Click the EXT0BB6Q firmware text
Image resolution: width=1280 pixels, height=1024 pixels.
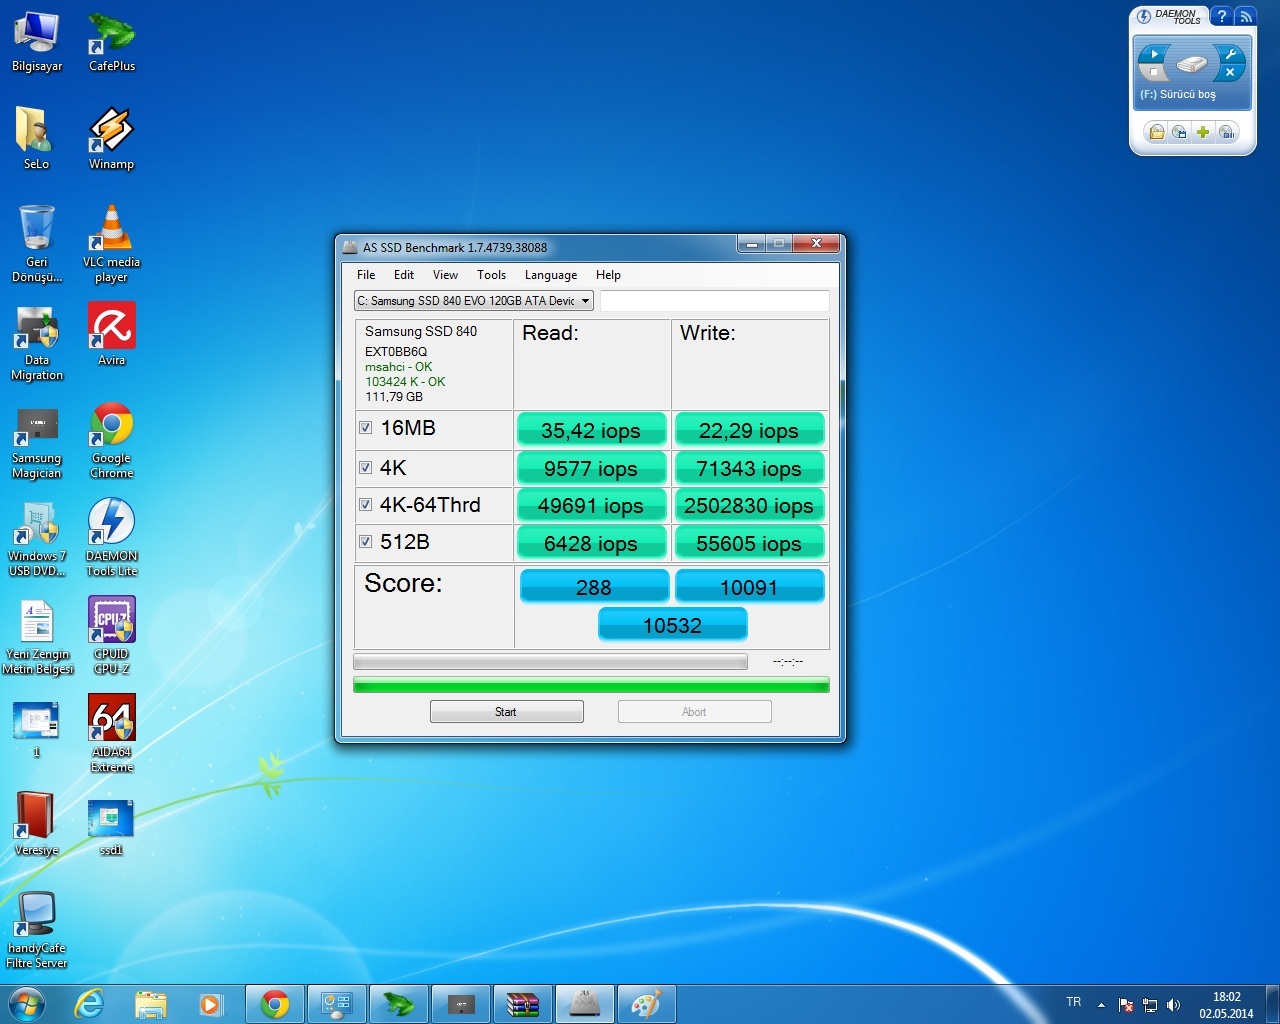[396, 352]
